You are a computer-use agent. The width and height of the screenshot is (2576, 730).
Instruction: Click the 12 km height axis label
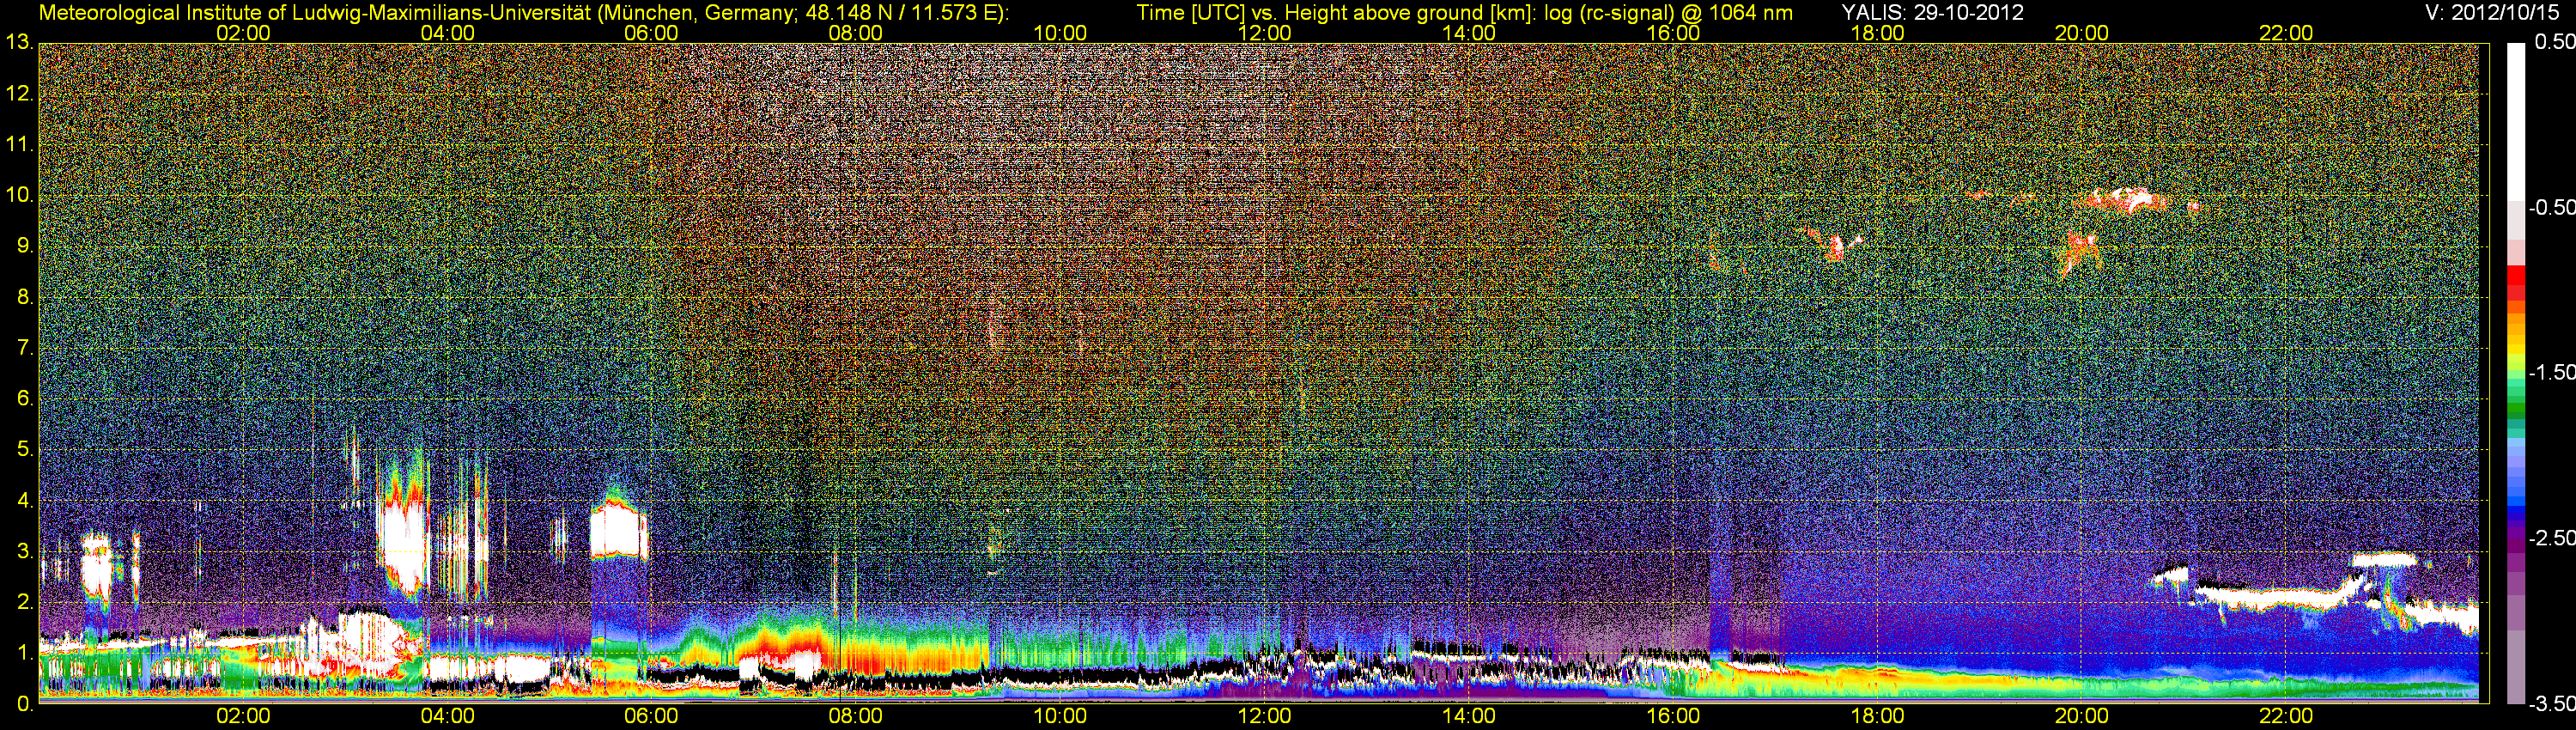click(x=19, y=94)
